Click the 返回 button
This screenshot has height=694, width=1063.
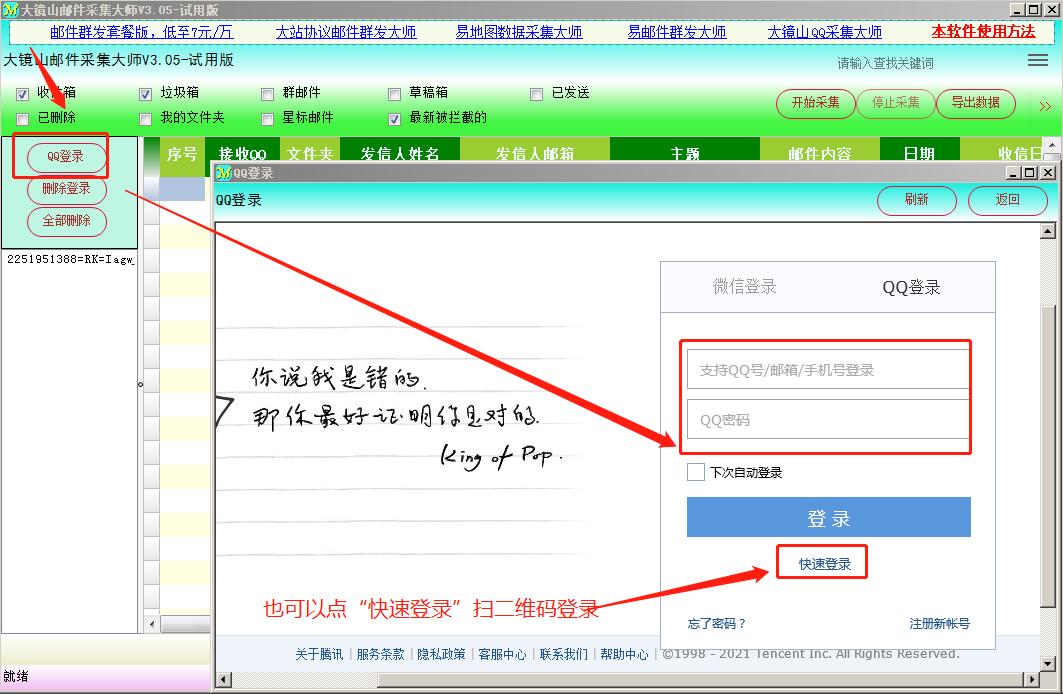pos(1007,201)
